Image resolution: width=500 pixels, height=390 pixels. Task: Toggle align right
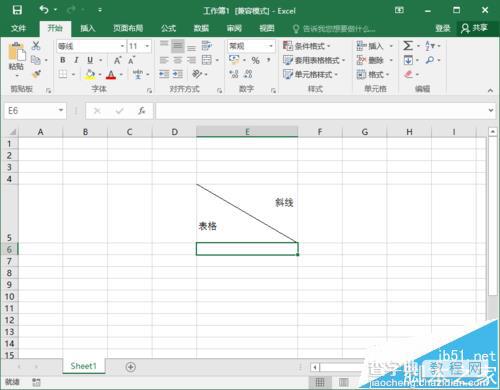coord(191,60)
